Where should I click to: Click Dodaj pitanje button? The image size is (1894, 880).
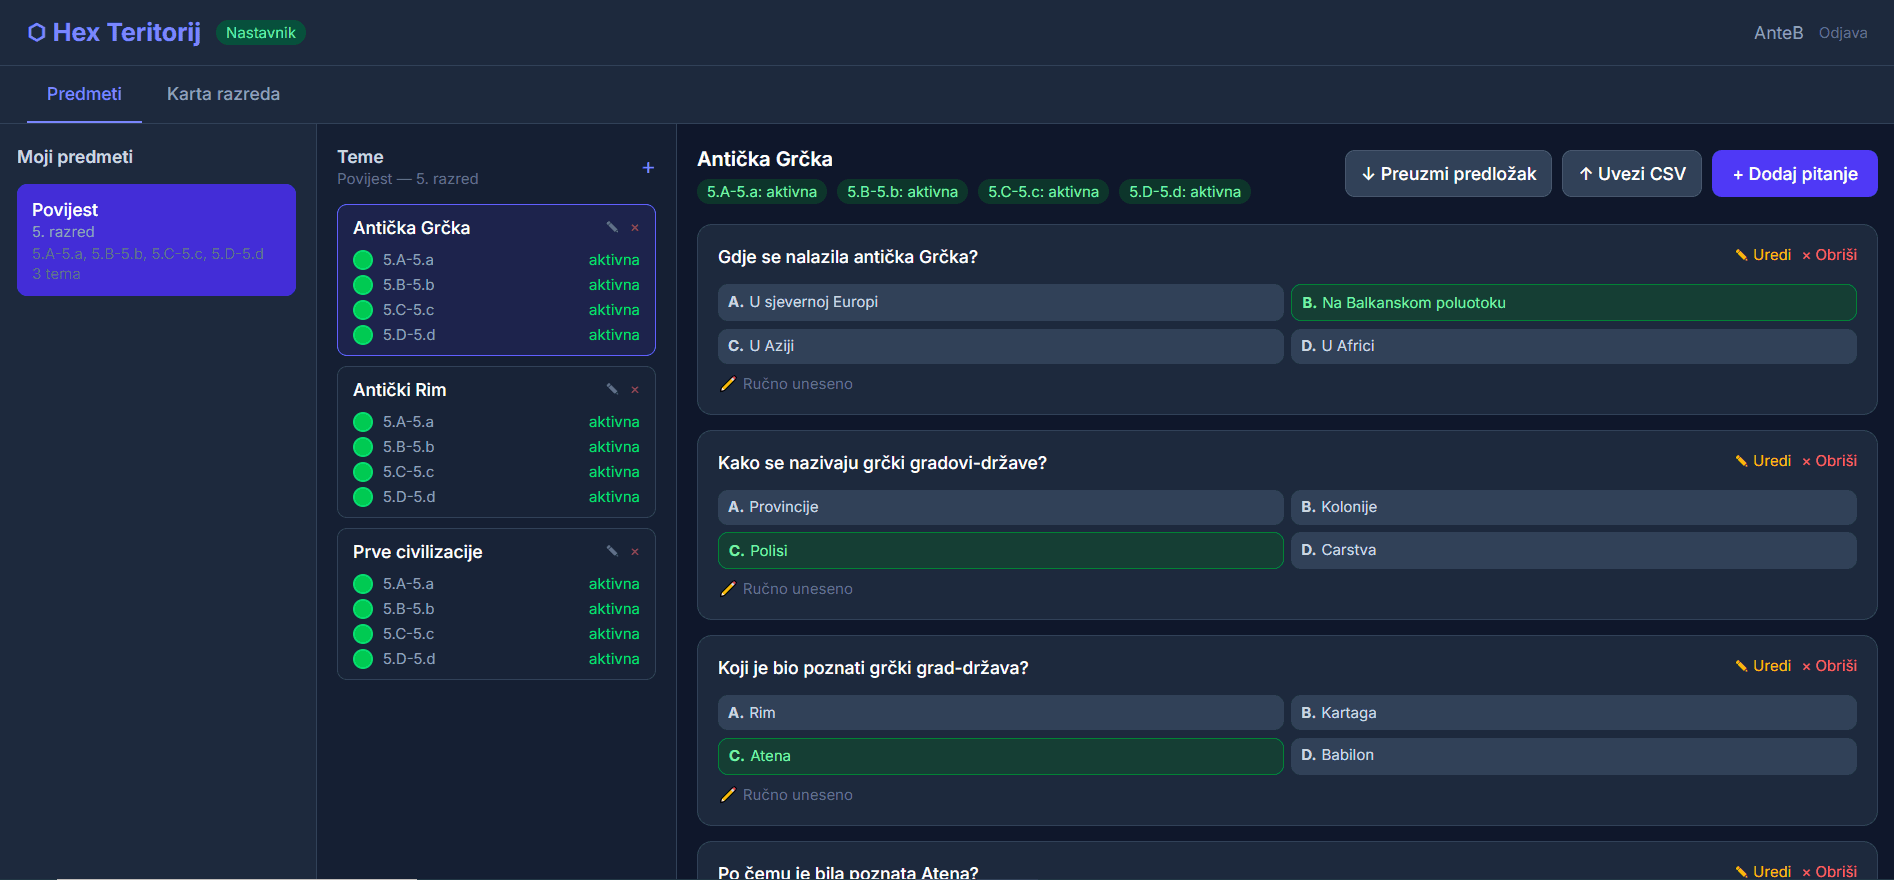click(x=1795, y=174)
